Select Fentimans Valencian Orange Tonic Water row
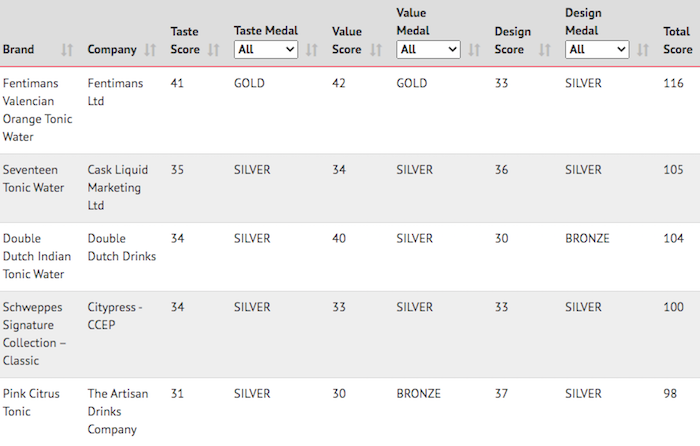The width and height of the screenshot is (700, 446). pos(350,110)
